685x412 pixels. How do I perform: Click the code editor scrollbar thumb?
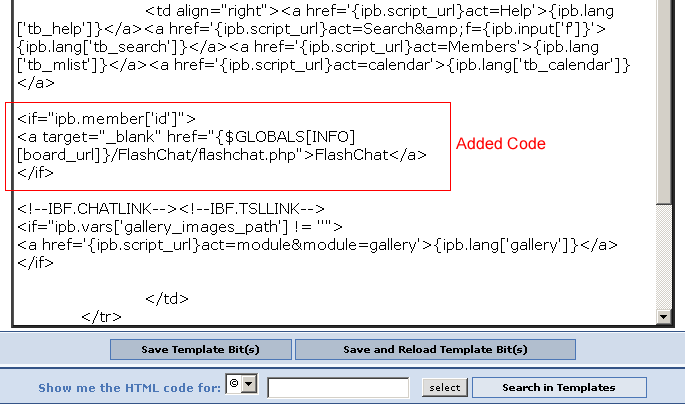(x=664, y=101)
